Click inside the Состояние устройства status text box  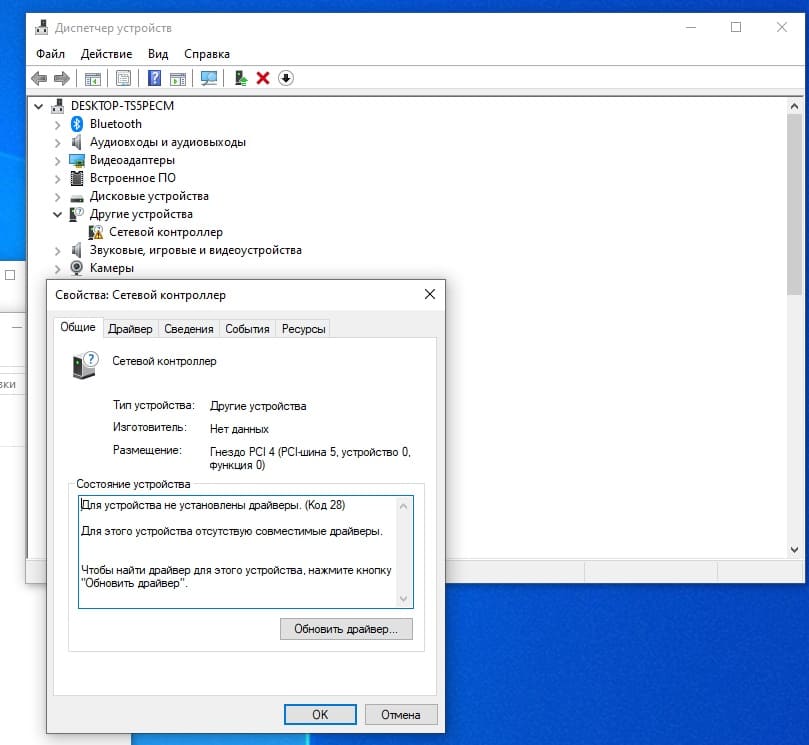click(246, 552)
